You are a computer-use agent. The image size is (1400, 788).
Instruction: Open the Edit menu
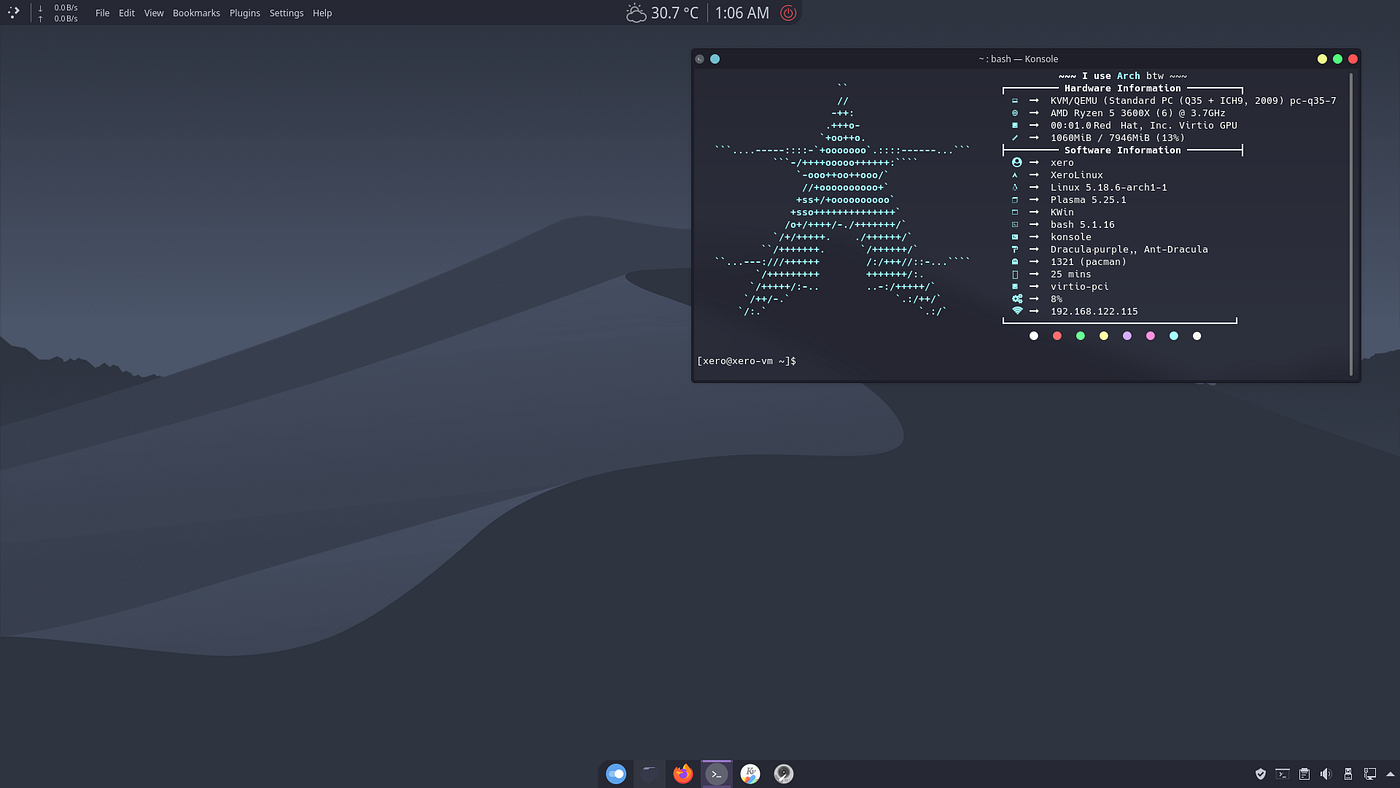pyautogui.click(x=127, y=13)
